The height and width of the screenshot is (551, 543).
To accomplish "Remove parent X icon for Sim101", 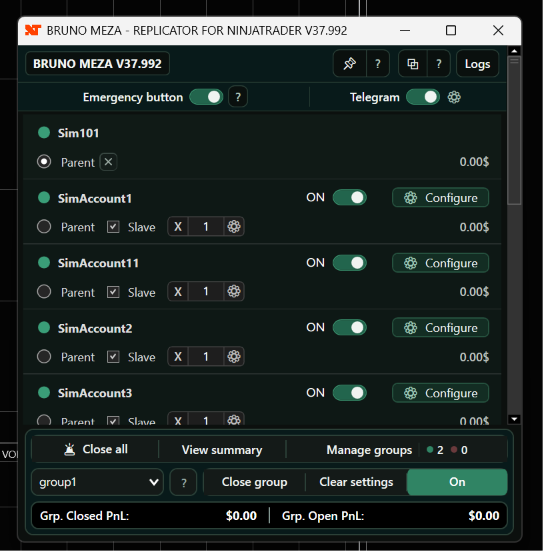I will click(x=108, y=162).
